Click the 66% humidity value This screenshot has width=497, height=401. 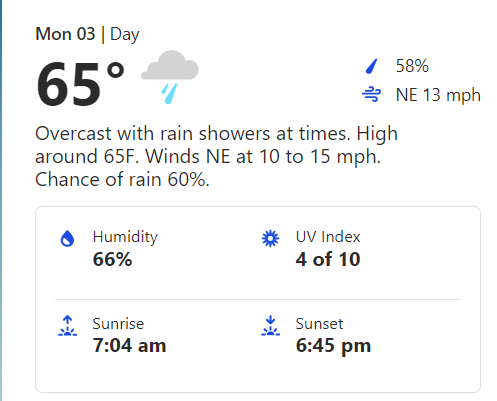coord(112,259)
